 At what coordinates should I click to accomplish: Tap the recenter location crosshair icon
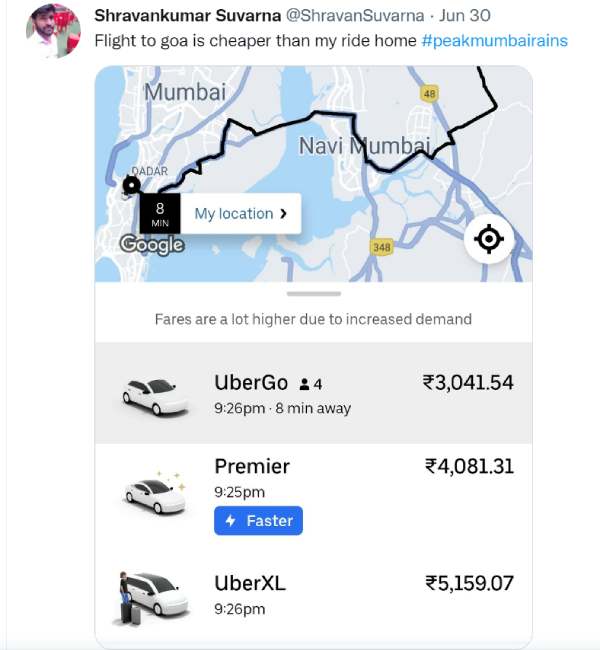tap(489, 239)
